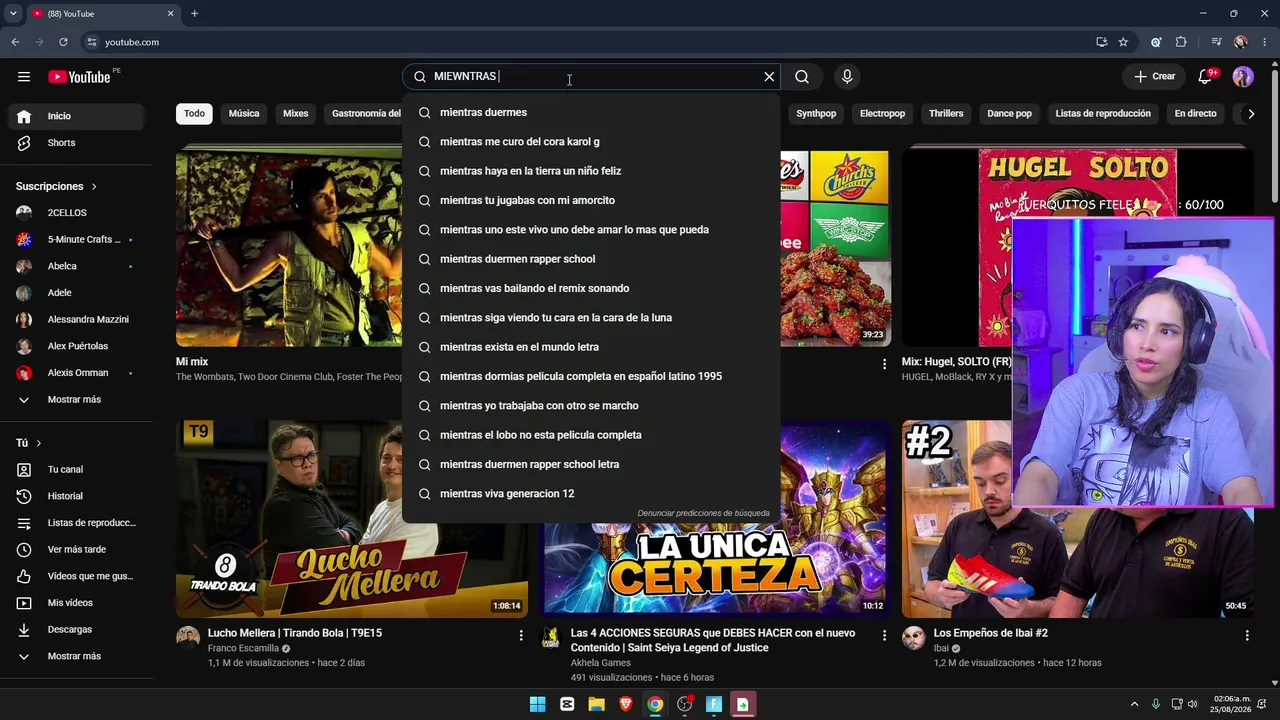This screenshot has width=1280, height=720.
Task: Open the Mi mix thumbnail
Action: (x=289, y=249)
